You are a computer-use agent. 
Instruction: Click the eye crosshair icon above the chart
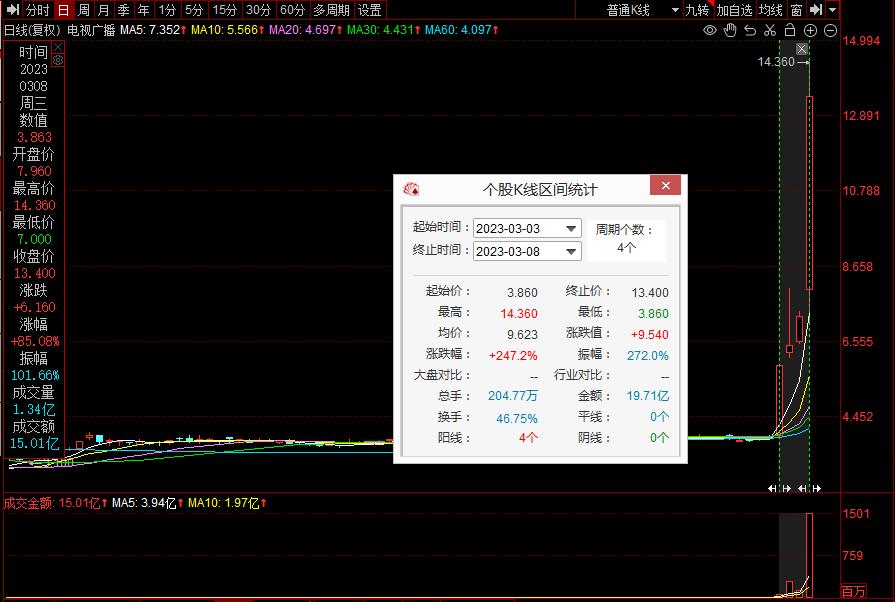click(x=711, y=31)
